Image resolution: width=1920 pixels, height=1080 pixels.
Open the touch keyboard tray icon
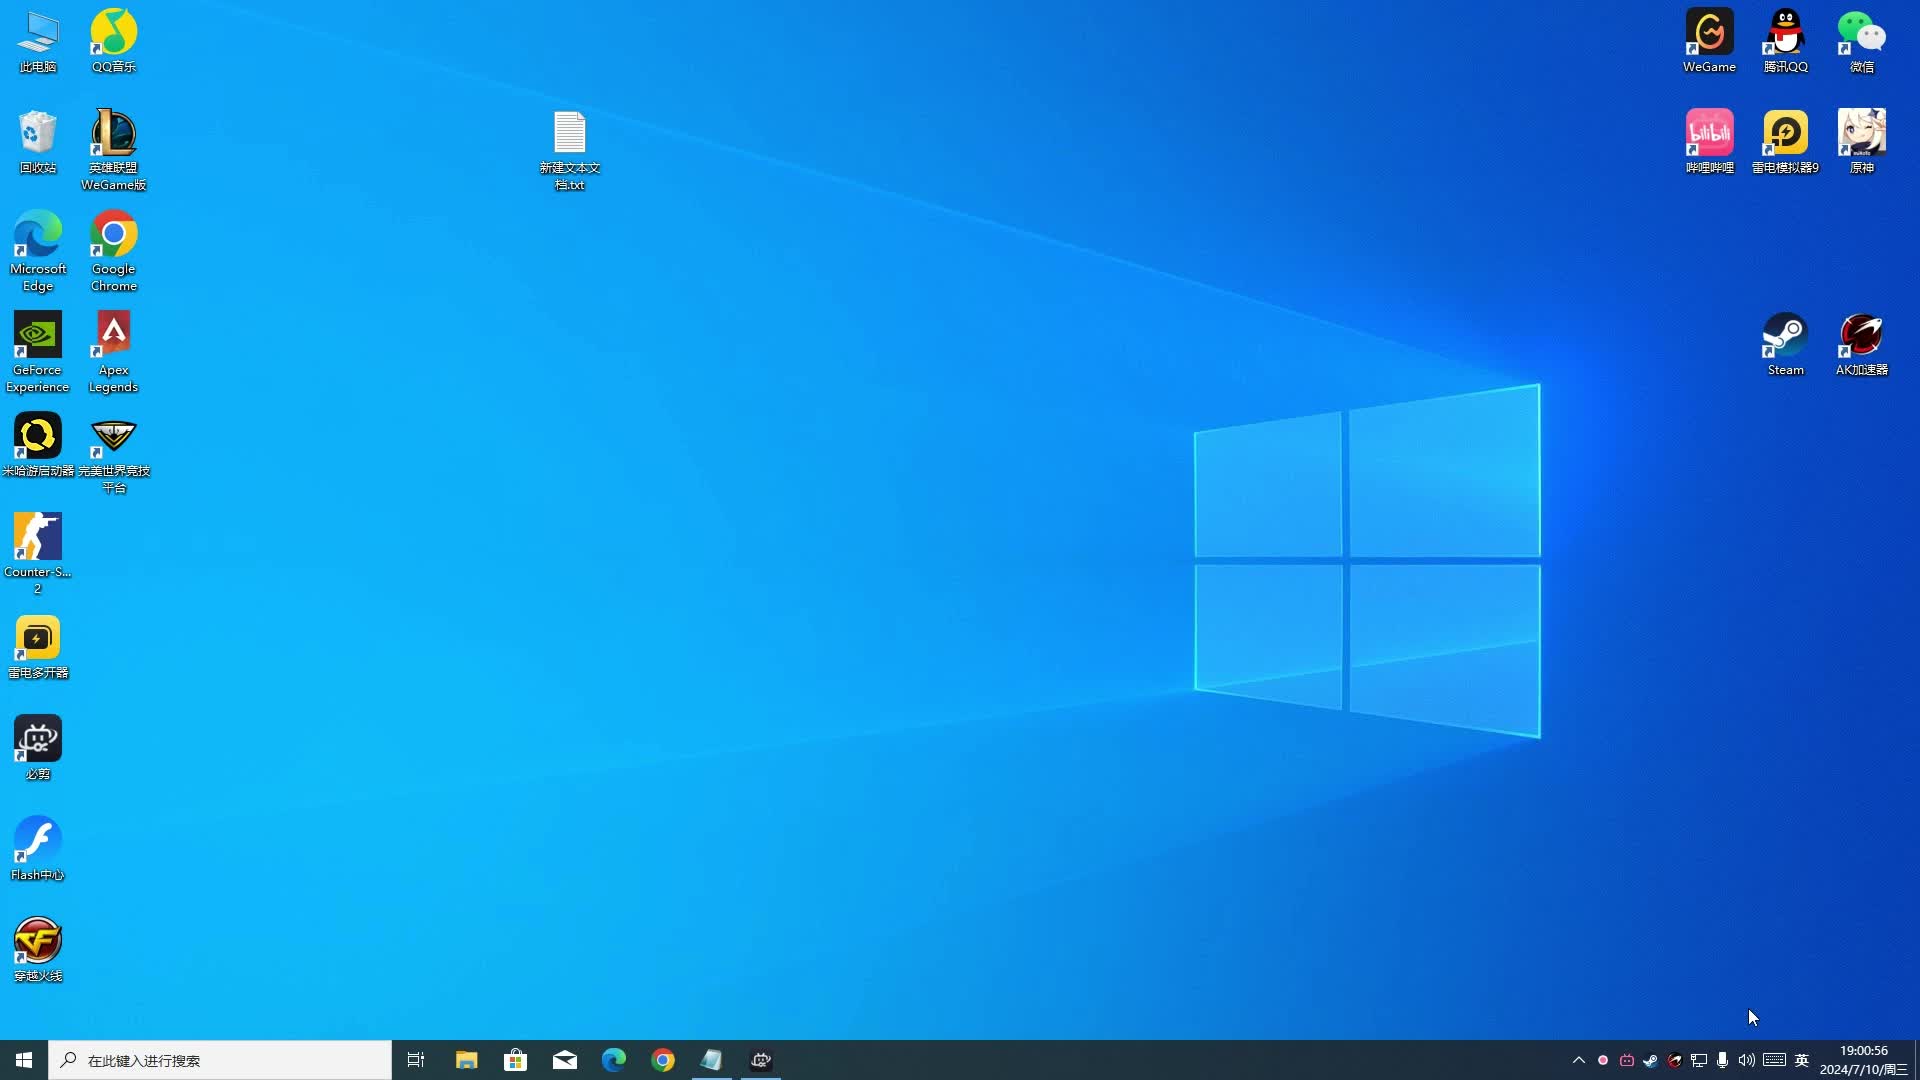pos(1774,1060)
